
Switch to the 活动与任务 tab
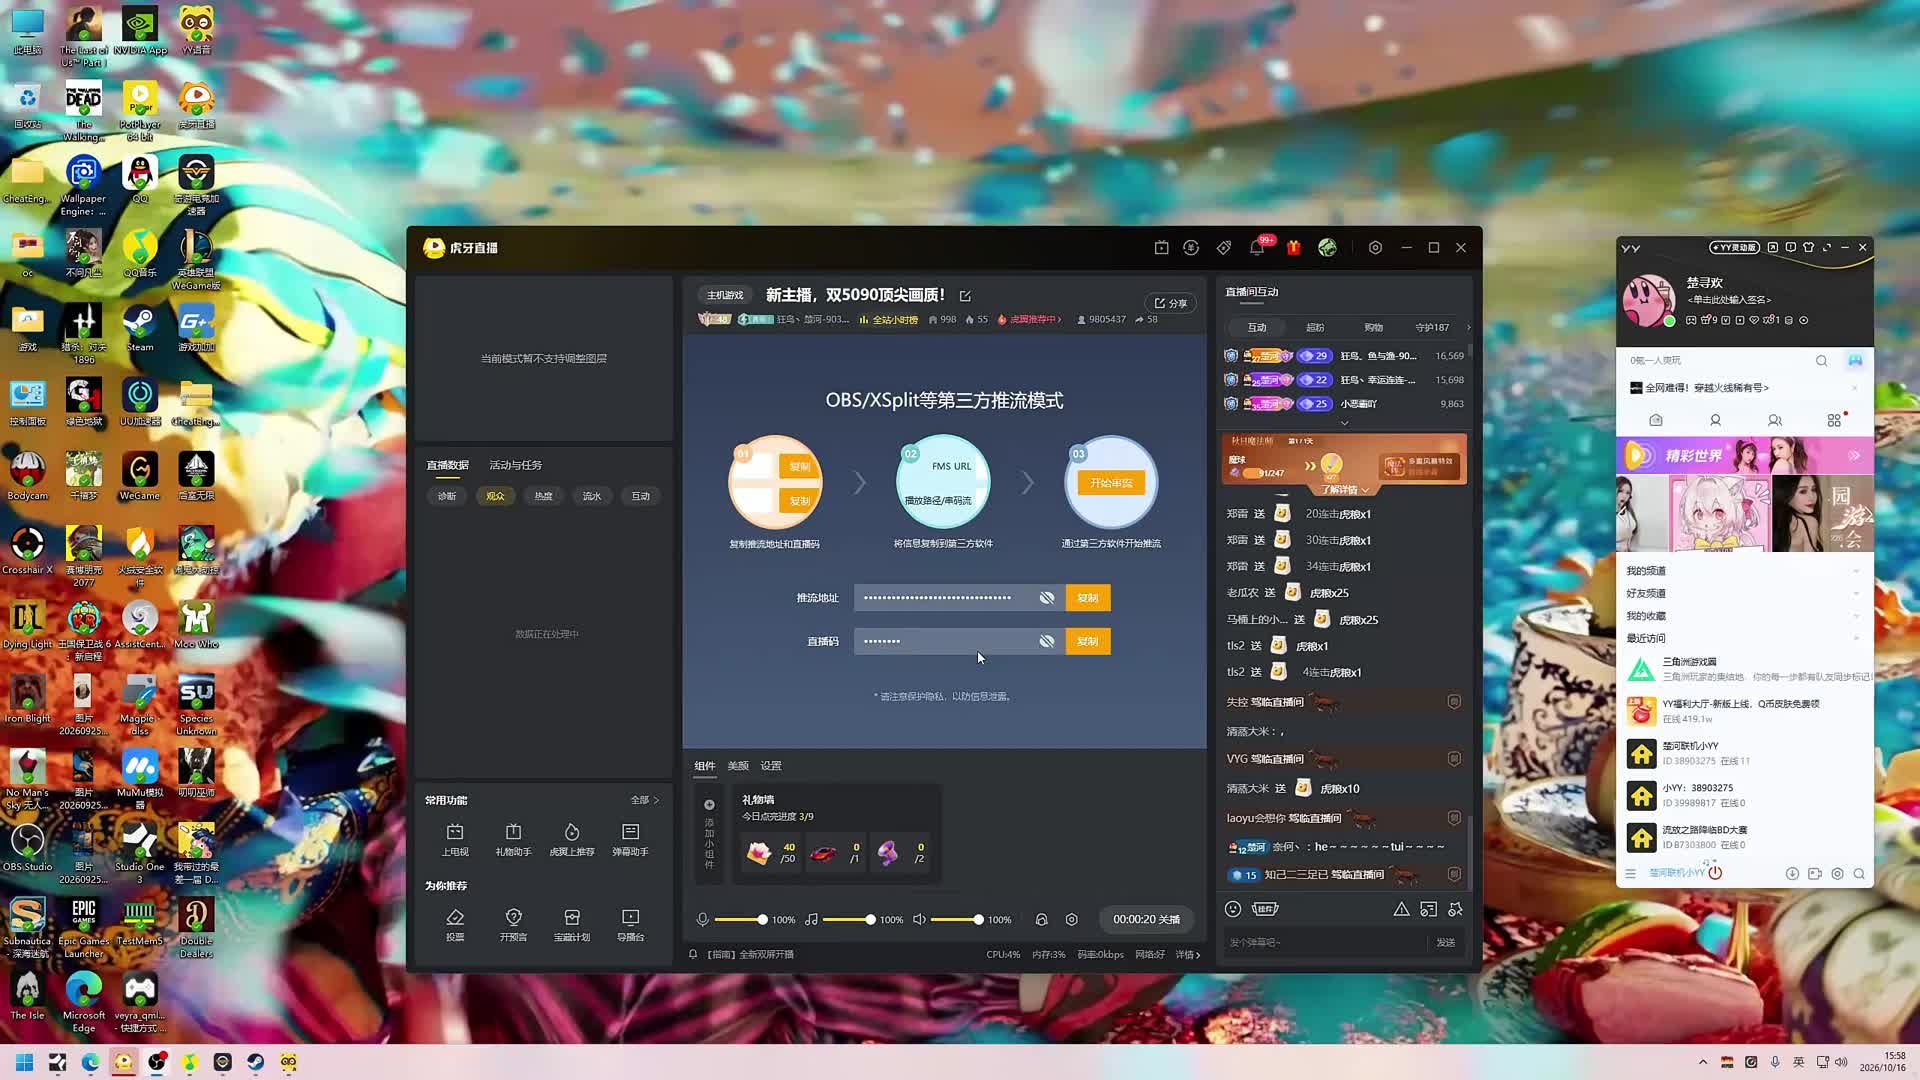click(515, 465)
